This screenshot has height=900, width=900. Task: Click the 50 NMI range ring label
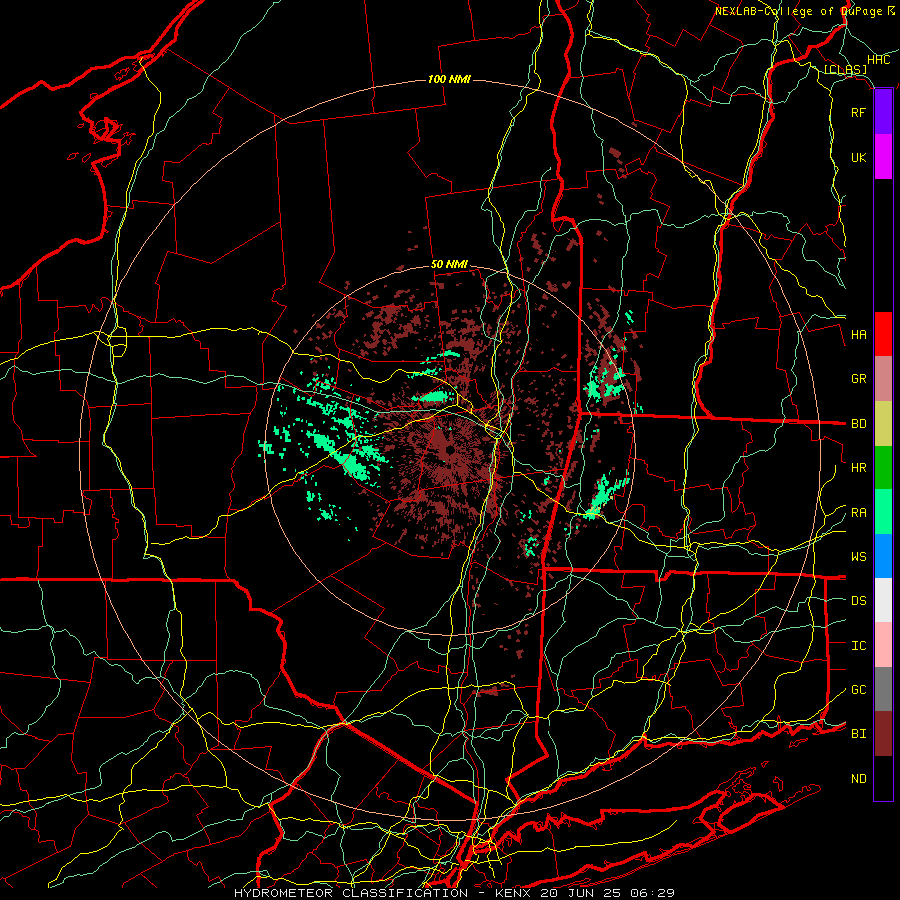coord(449,264)
